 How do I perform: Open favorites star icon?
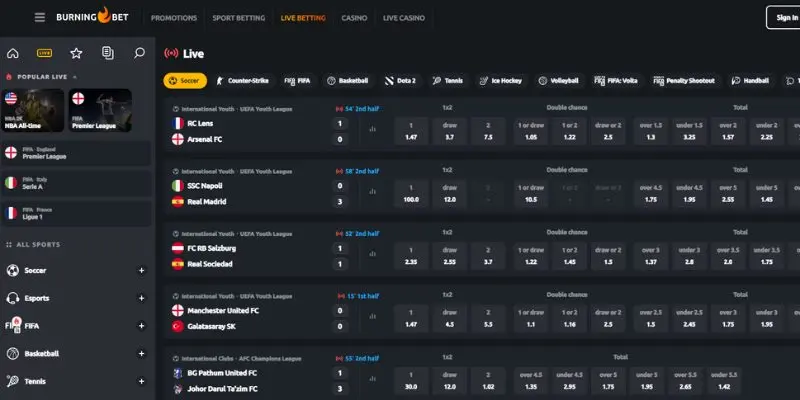coord(76,53)
